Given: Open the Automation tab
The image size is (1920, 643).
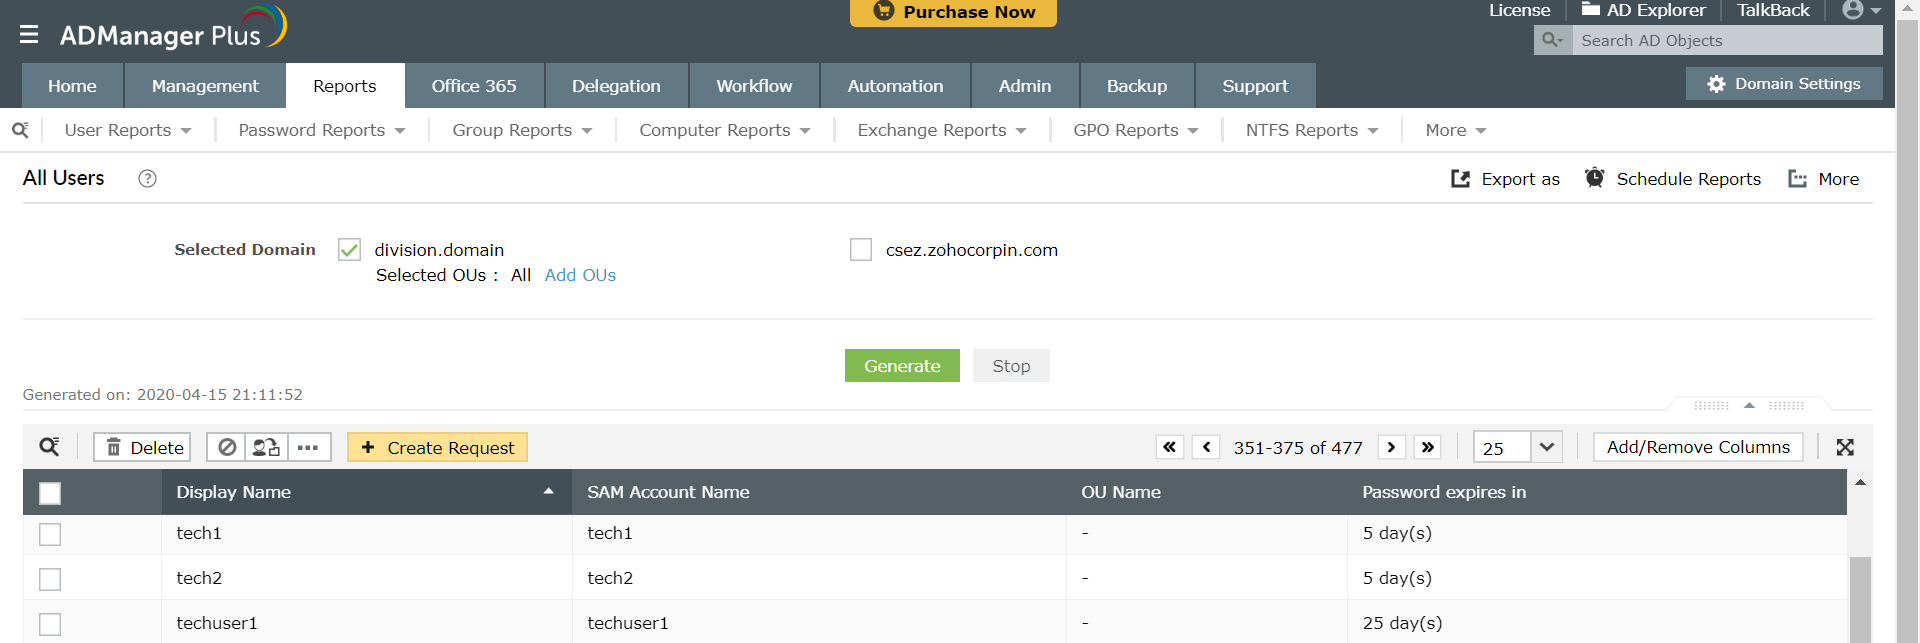Looking at the screenshot, I should [895, 86].
